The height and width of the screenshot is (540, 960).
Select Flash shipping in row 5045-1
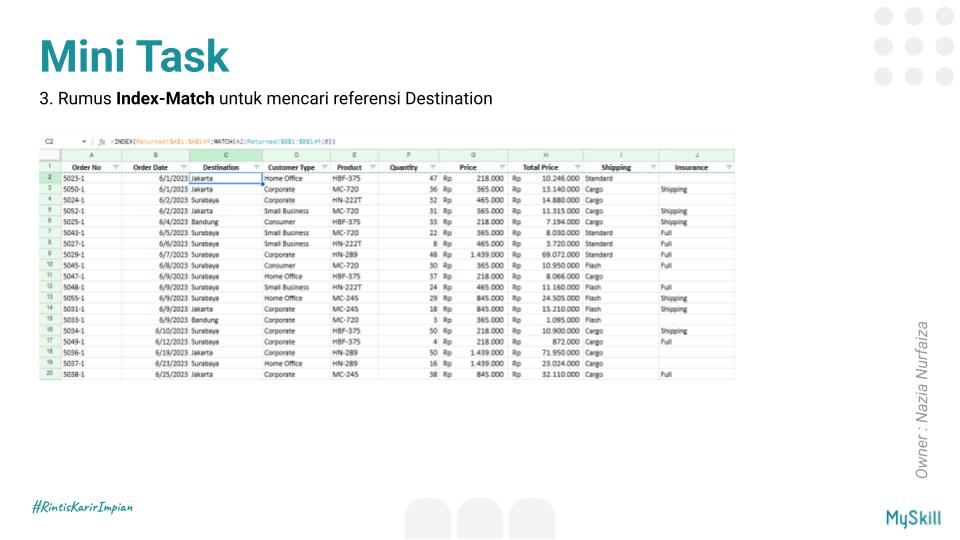621,266
